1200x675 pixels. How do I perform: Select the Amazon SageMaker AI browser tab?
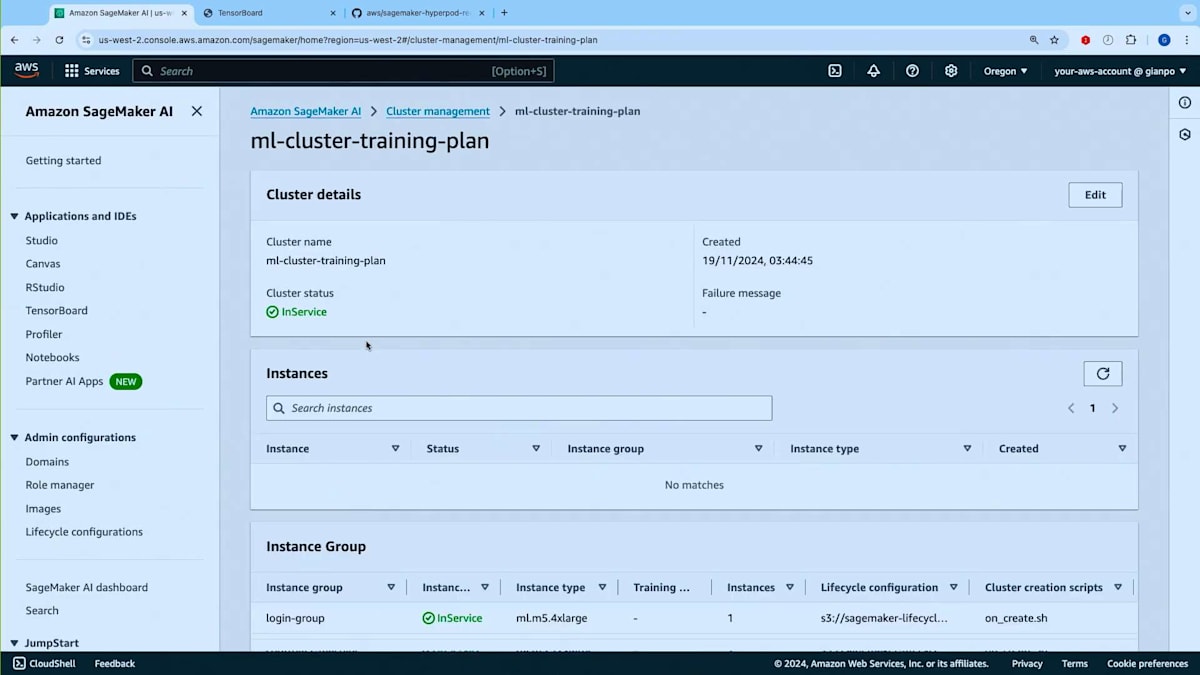[x=120, y=13]
